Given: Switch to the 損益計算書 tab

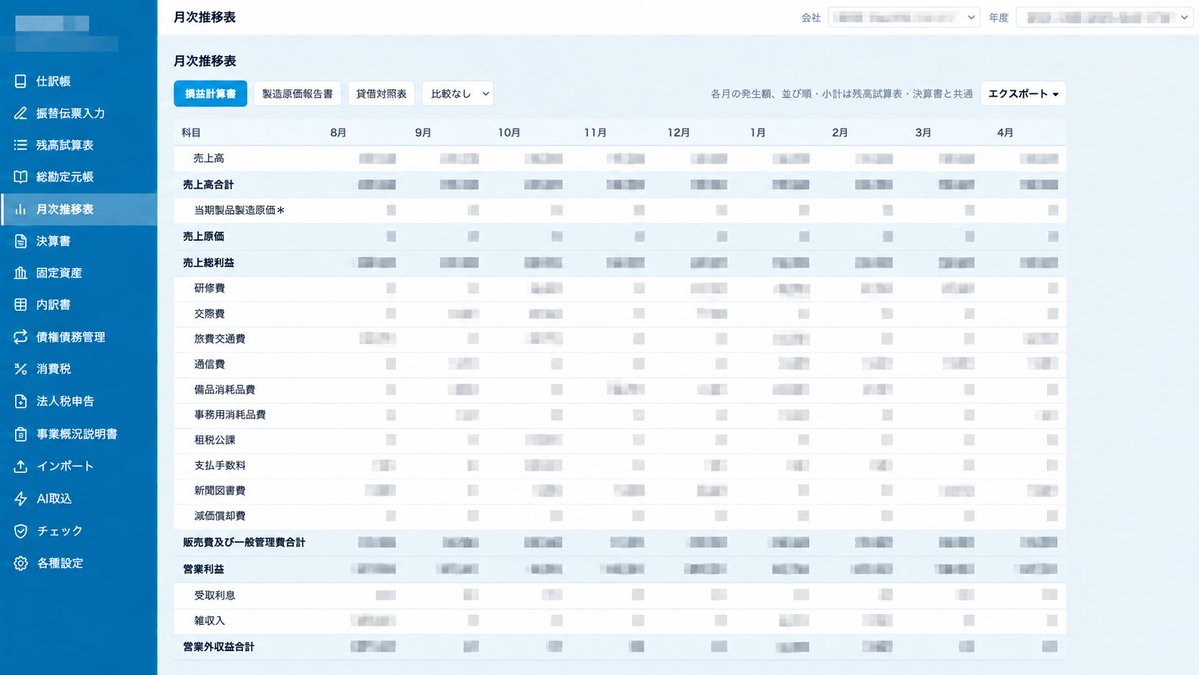Looking at the screenshot, I should pyautogui.click(x=210, y=94).
